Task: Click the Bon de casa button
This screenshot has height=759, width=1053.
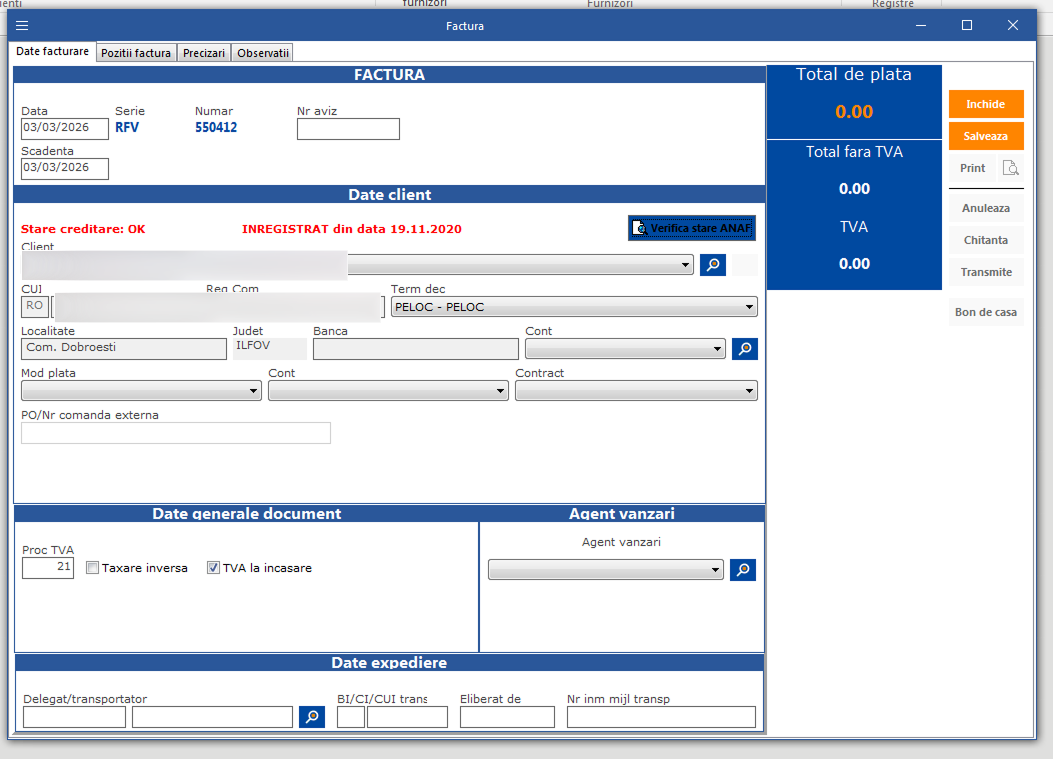Action: click(985, 312)
